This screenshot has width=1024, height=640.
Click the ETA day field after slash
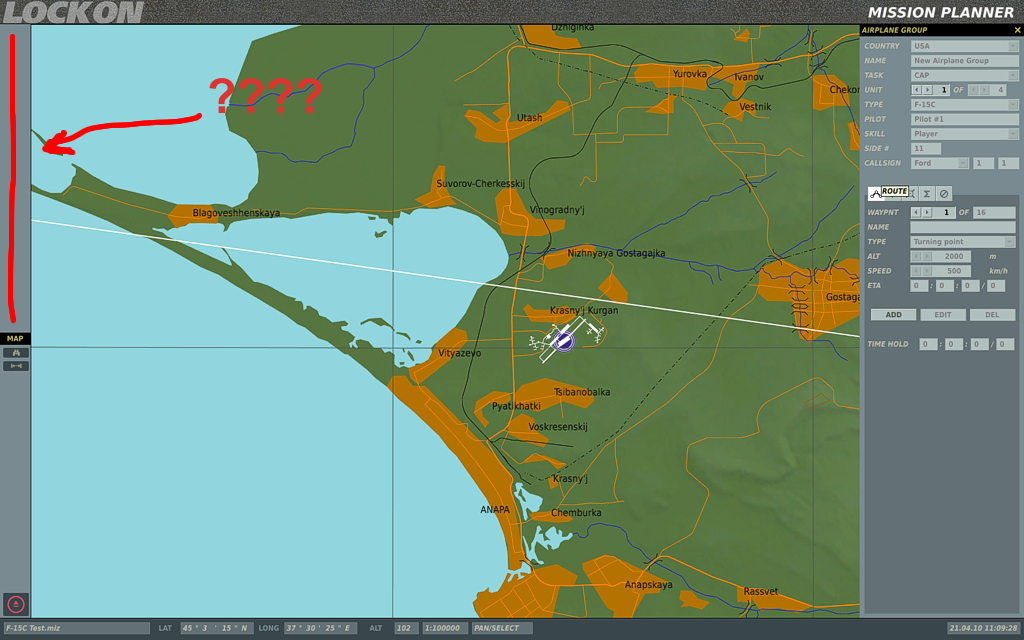[996, 286]
